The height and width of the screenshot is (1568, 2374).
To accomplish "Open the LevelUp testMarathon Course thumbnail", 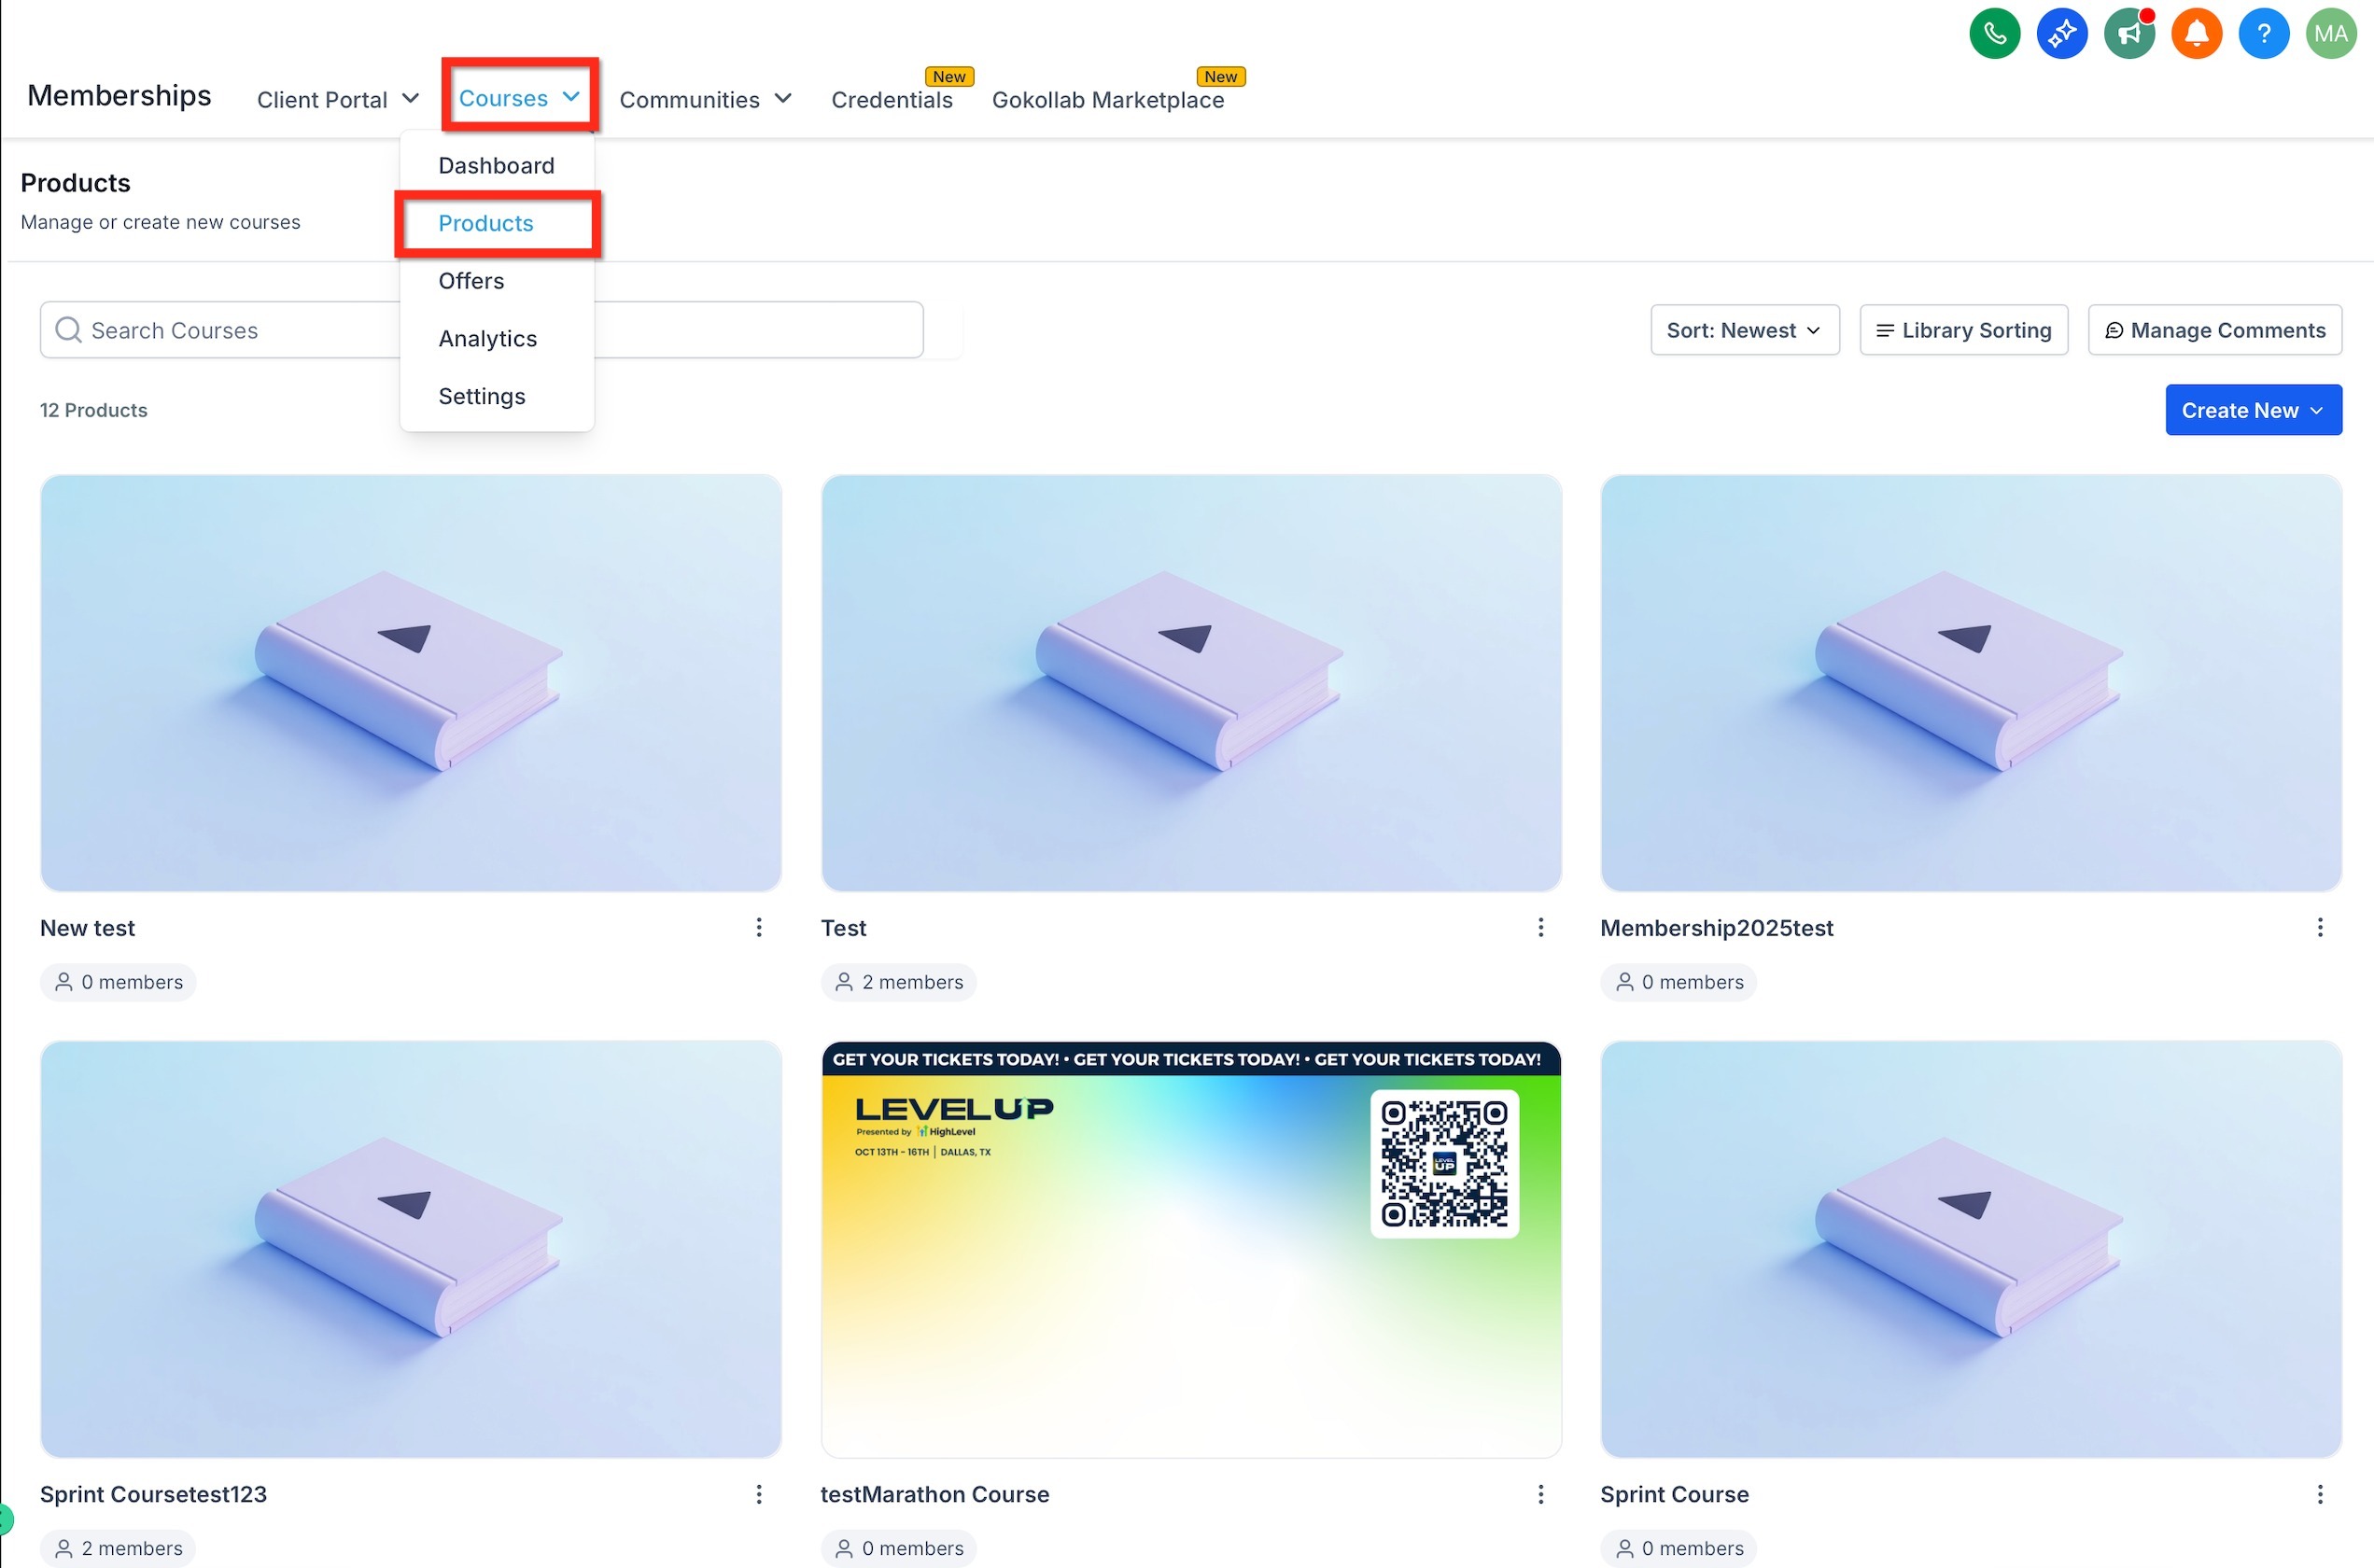I will [x=1190, y=1249].
